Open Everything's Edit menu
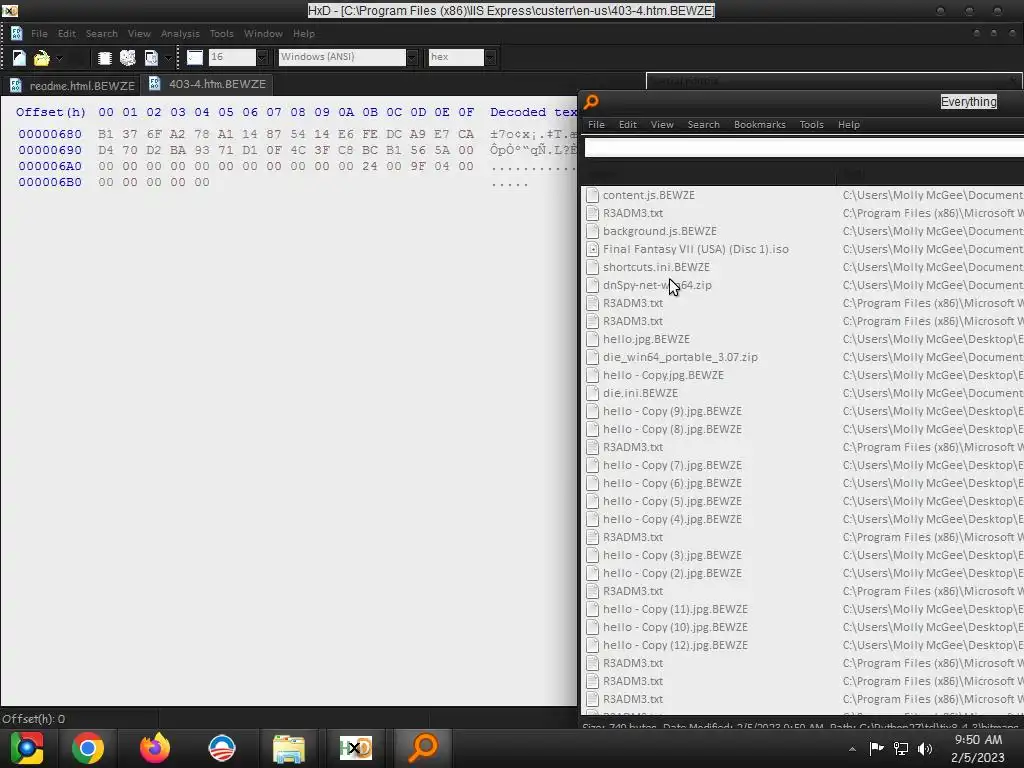This screenshot has height=768, width=1024. [628, 124]
